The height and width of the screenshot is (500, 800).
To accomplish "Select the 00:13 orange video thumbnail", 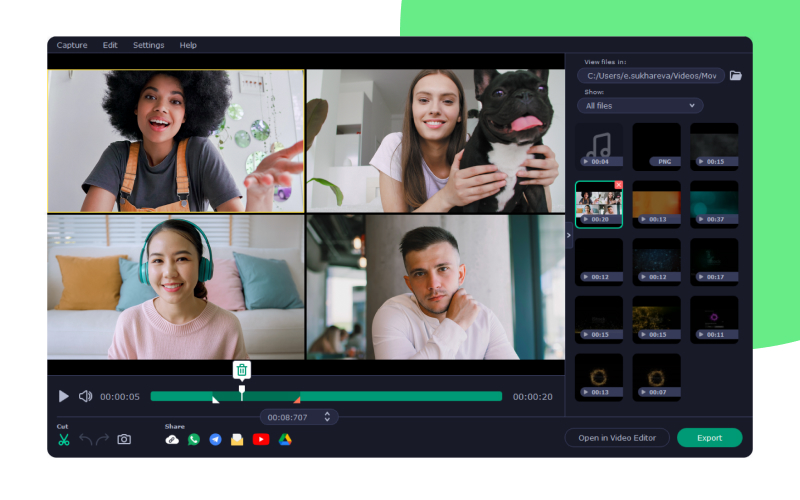I will click(657, 204).
